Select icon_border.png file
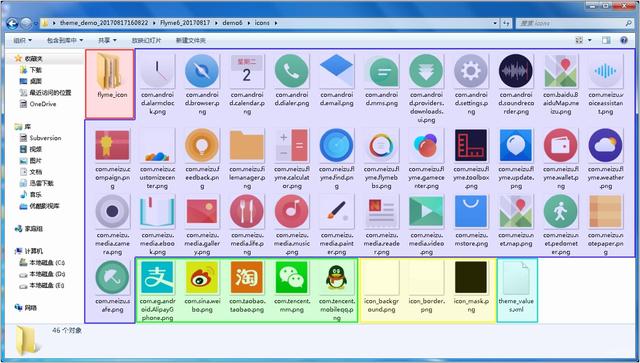 point(426,278)
